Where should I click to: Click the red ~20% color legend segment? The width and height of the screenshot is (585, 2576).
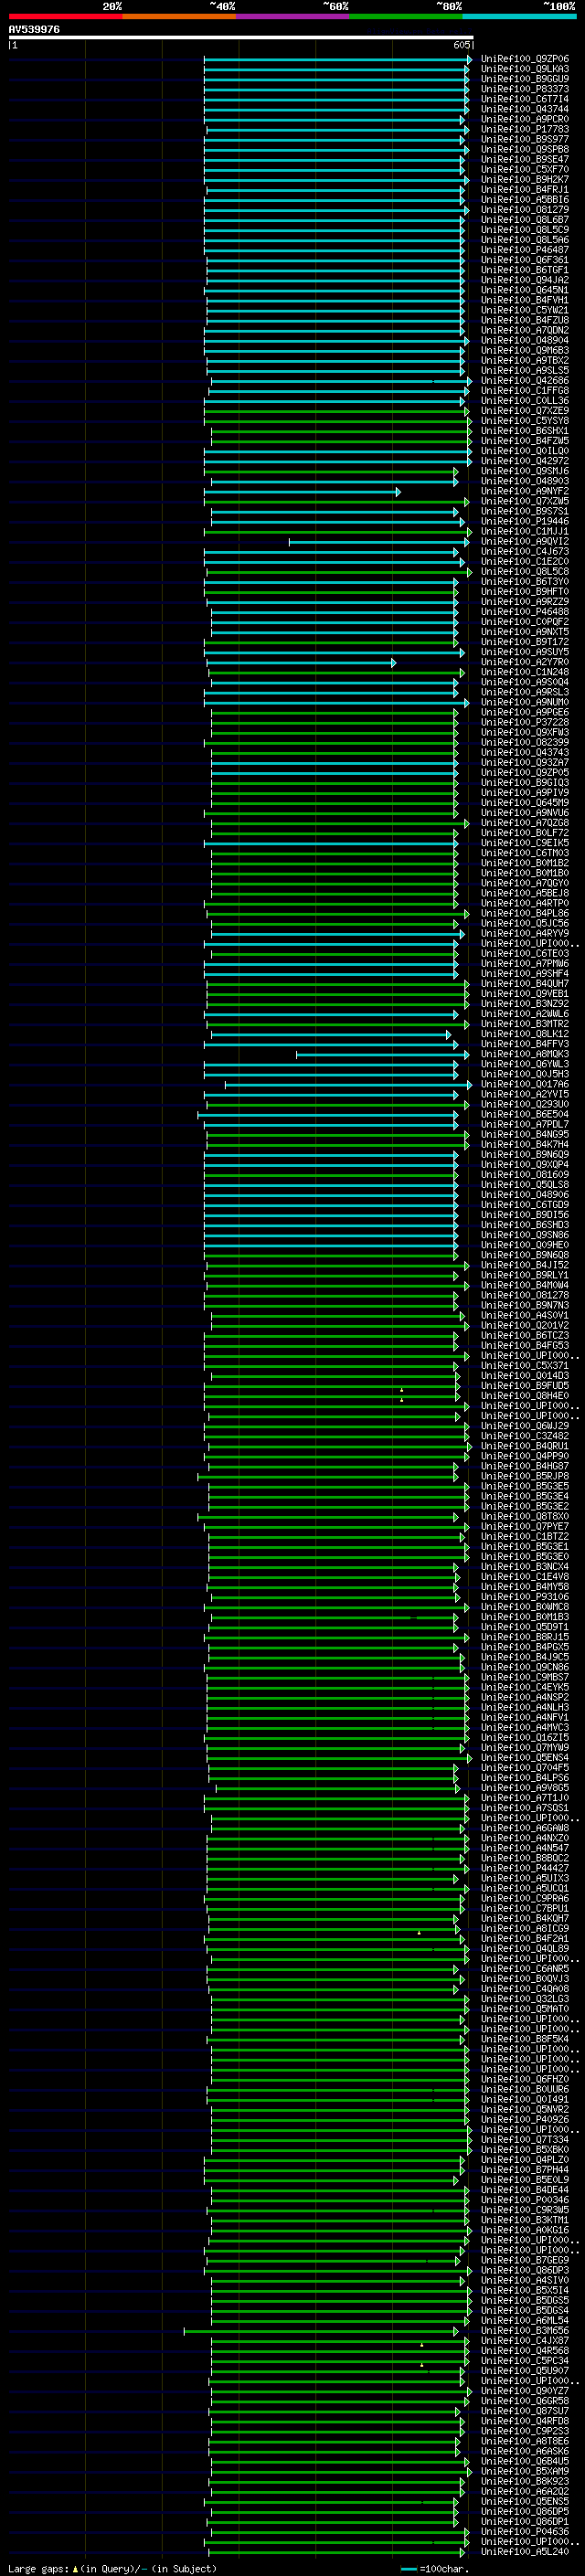point(65,17)
